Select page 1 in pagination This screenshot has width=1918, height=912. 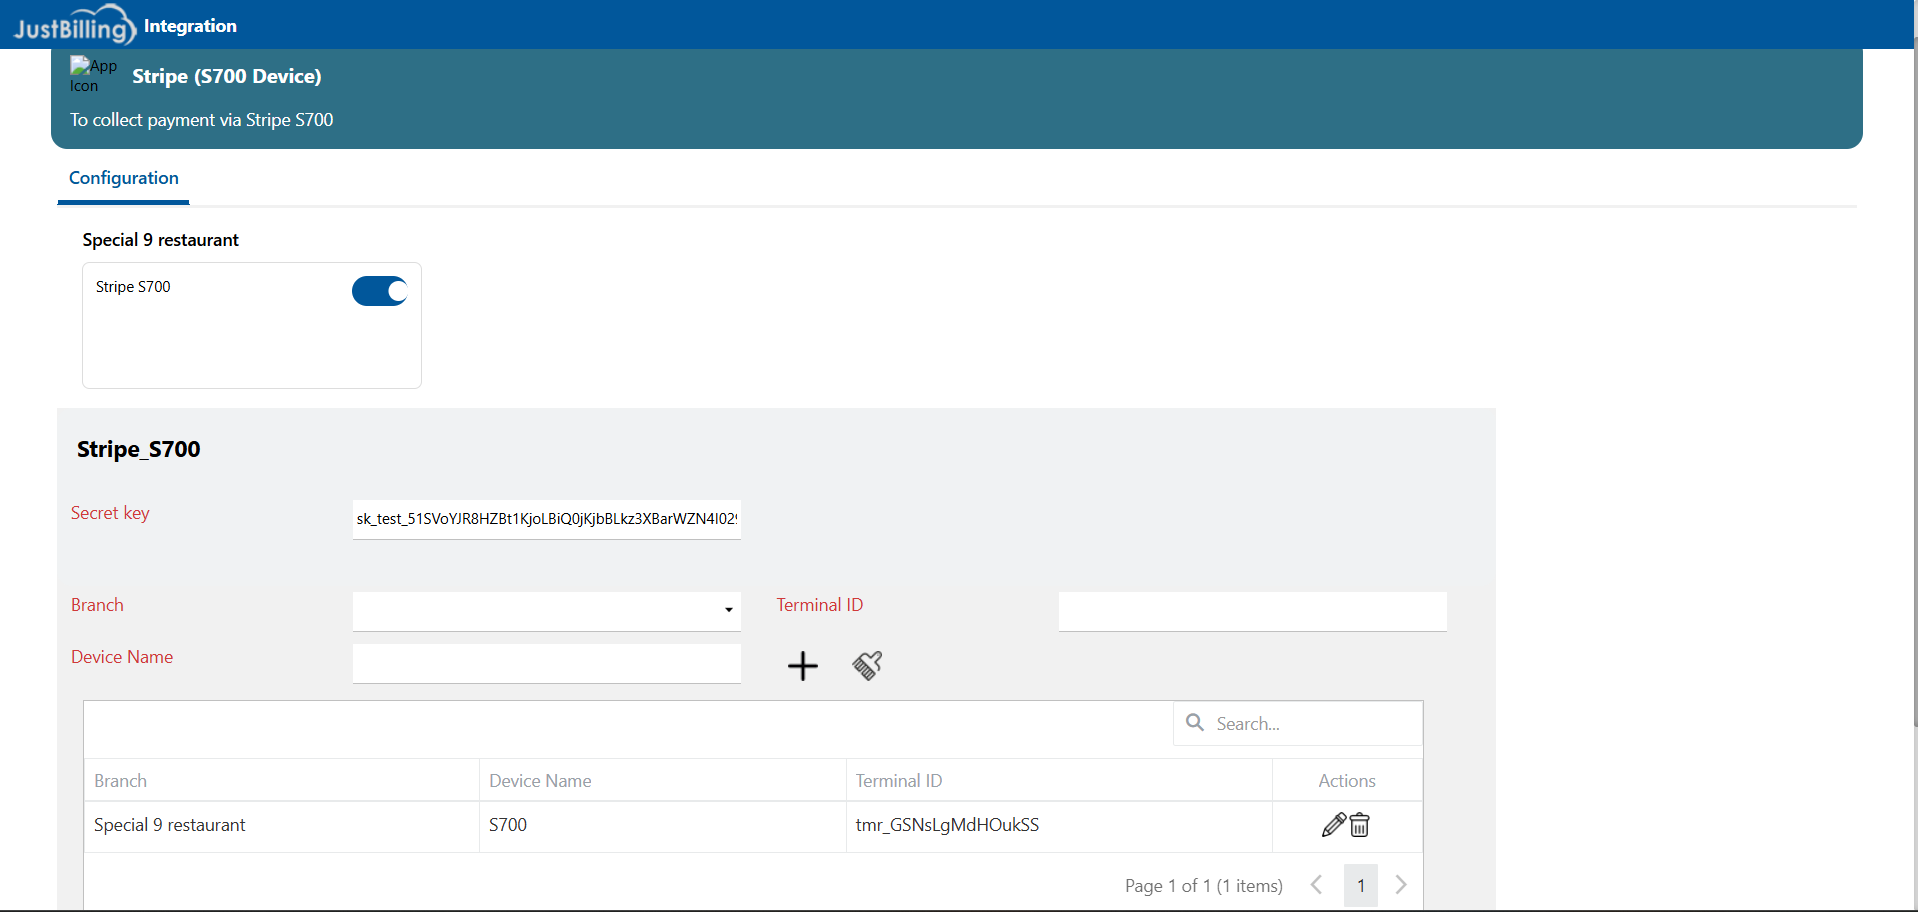pyautogui.click(x=1360, y=885)
